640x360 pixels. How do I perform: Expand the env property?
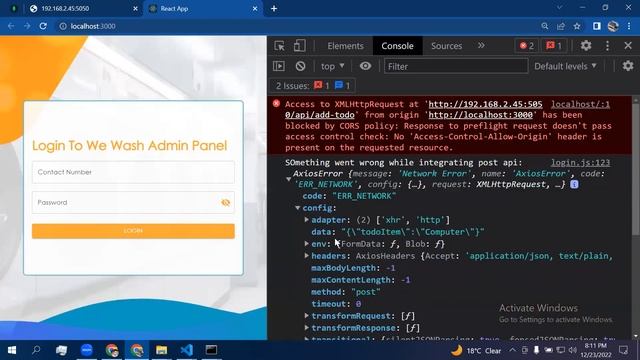point(307,244)
